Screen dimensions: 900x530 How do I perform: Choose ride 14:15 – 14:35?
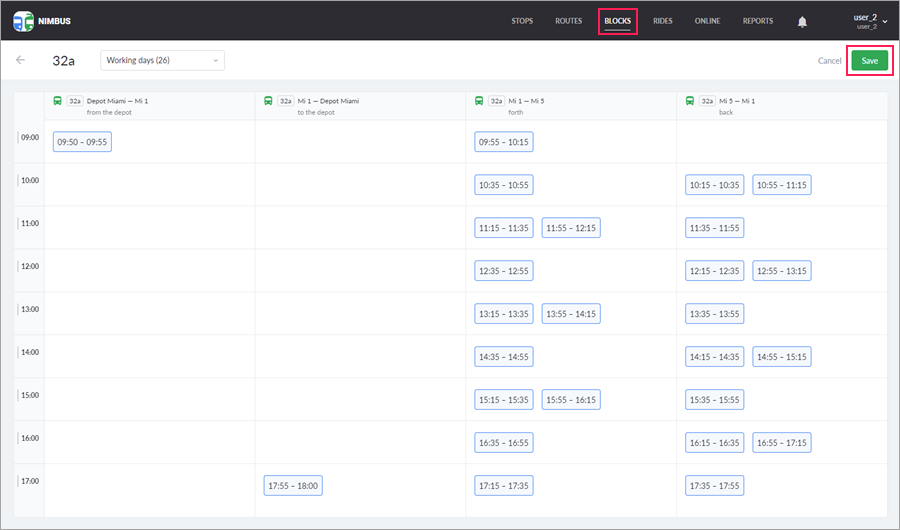[x=715, y=357]
